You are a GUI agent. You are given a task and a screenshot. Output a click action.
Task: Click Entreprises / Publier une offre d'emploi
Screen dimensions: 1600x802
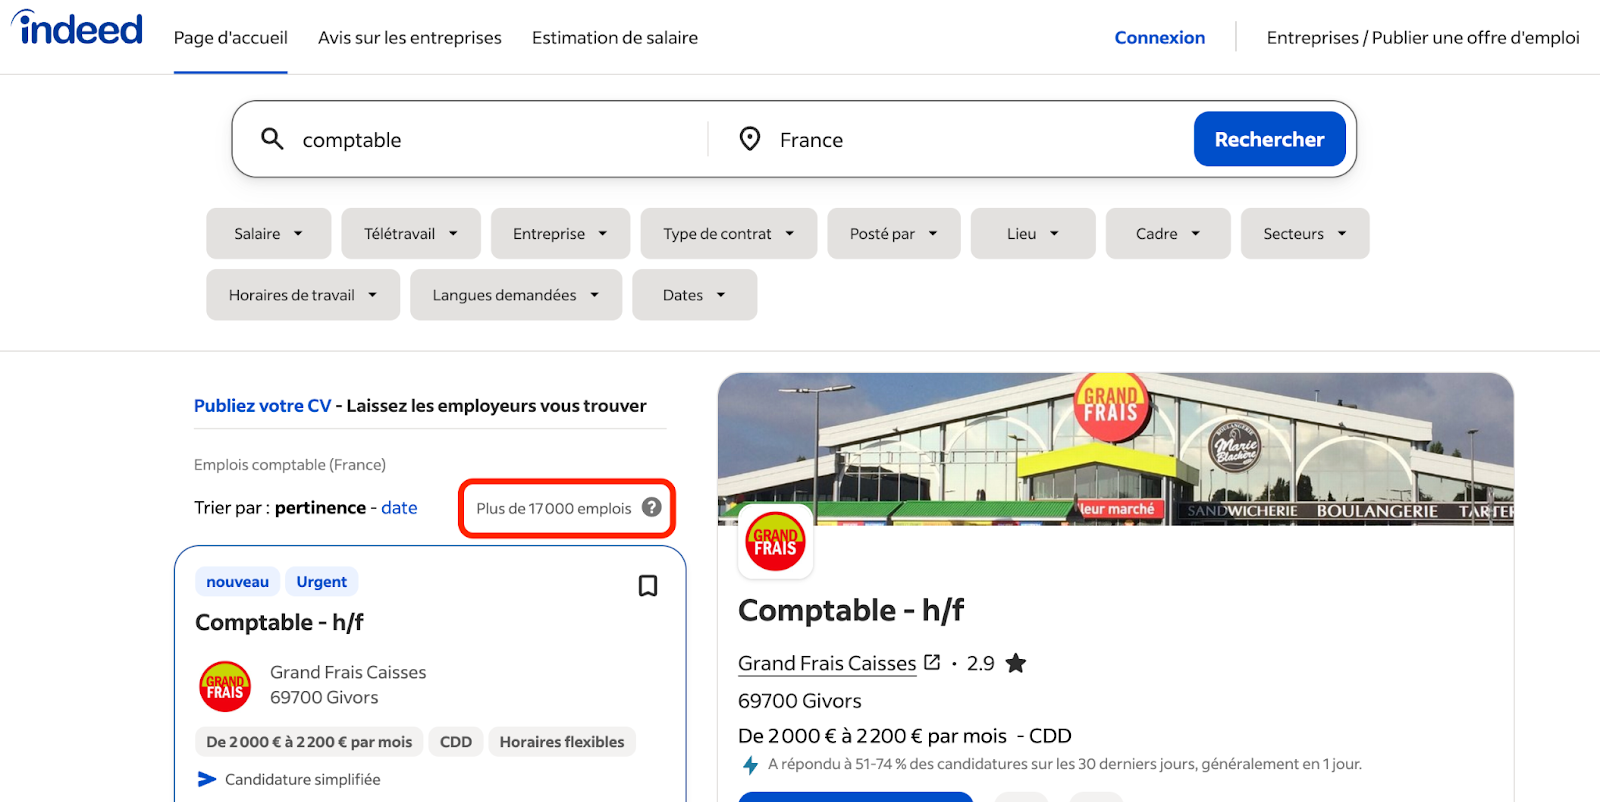[x=1423, y=38]
